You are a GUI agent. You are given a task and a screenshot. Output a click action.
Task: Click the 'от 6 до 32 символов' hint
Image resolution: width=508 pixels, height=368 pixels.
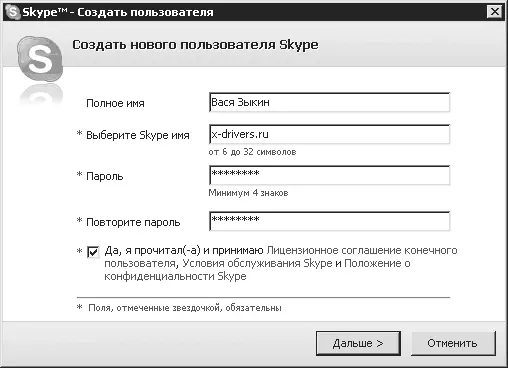[252, 152]
